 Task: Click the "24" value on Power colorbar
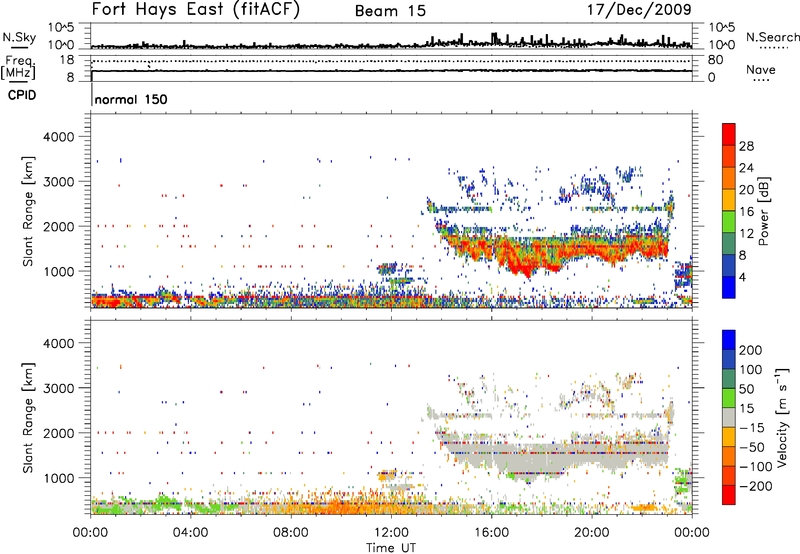click(746, 168)
